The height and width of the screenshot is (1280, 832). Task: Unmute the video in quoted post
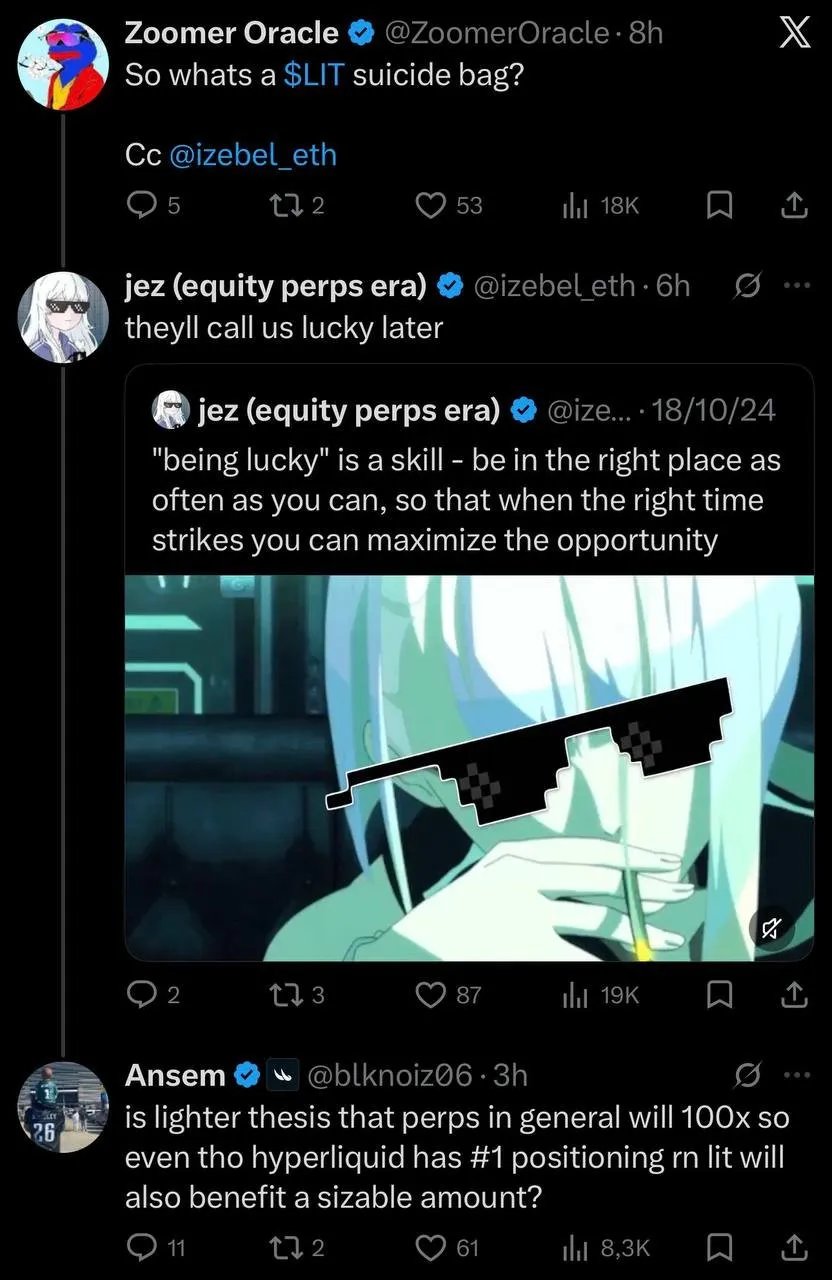(771, 930)
